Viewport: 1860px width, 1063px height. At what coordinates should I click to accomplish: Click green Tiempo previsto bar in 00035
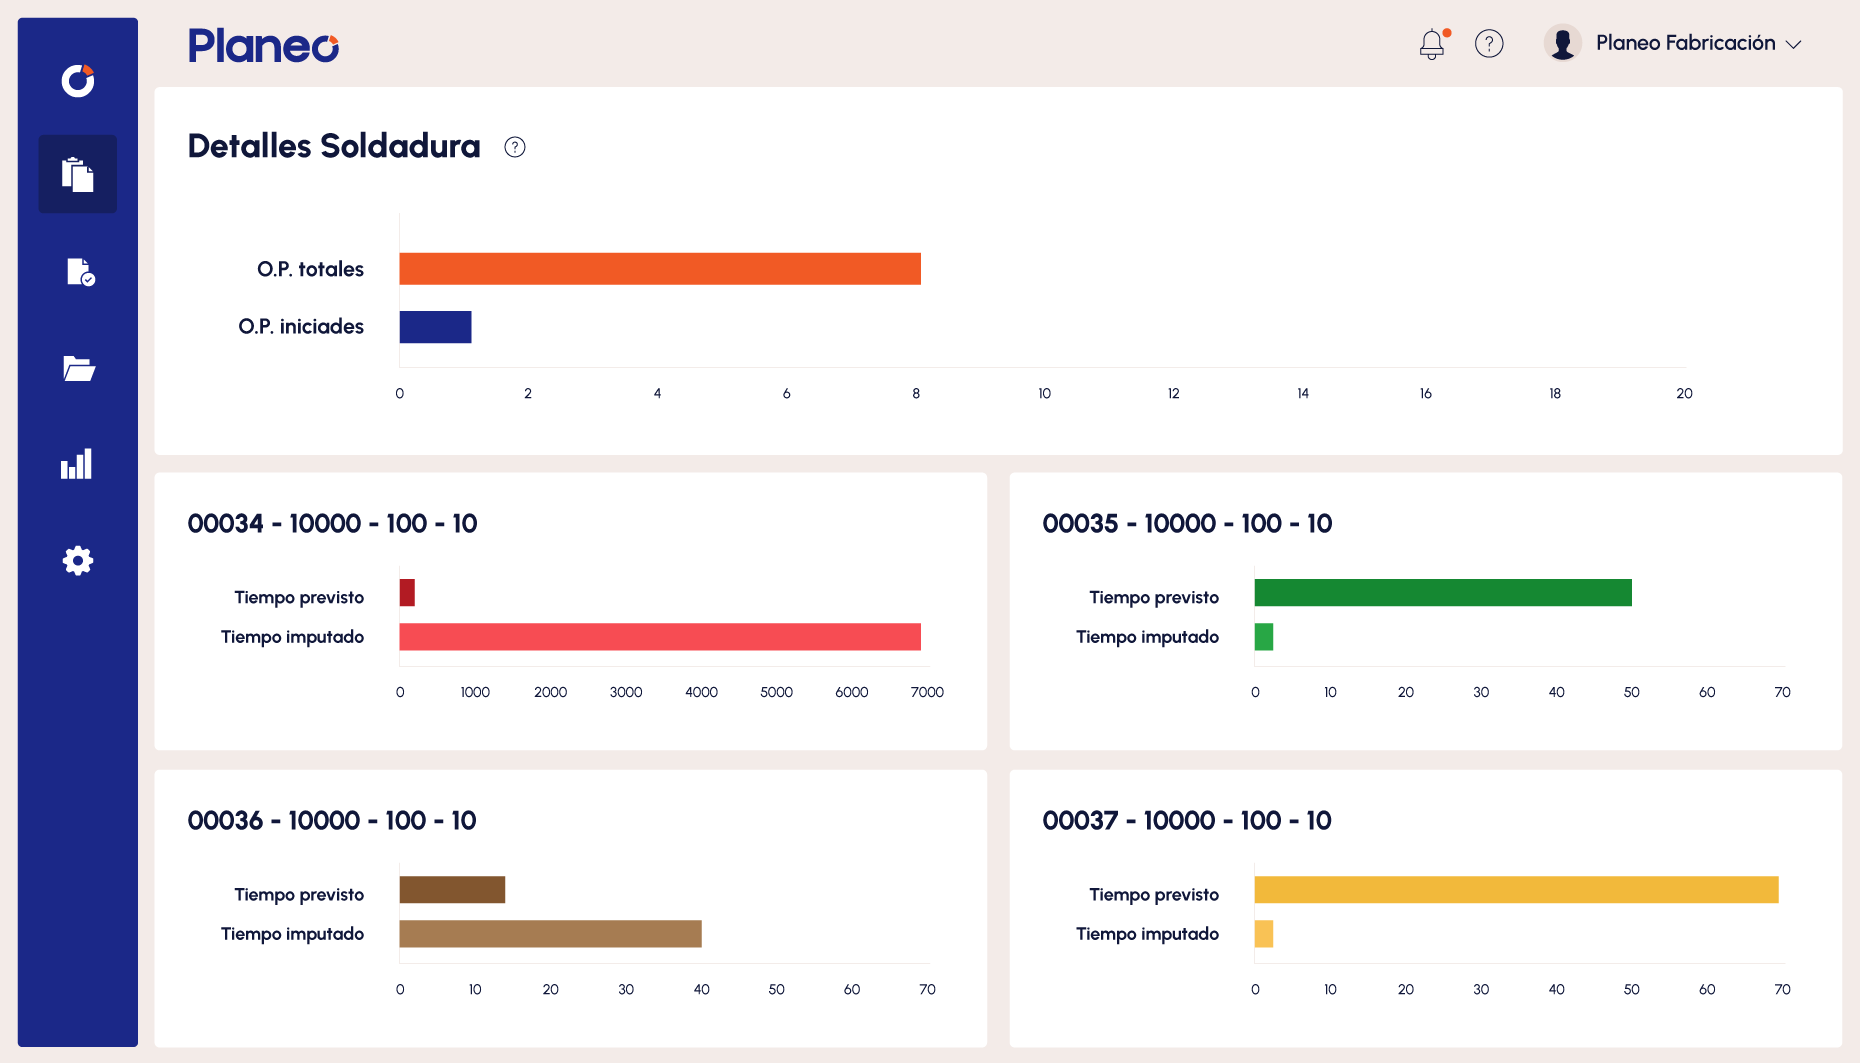[1442, 593]
